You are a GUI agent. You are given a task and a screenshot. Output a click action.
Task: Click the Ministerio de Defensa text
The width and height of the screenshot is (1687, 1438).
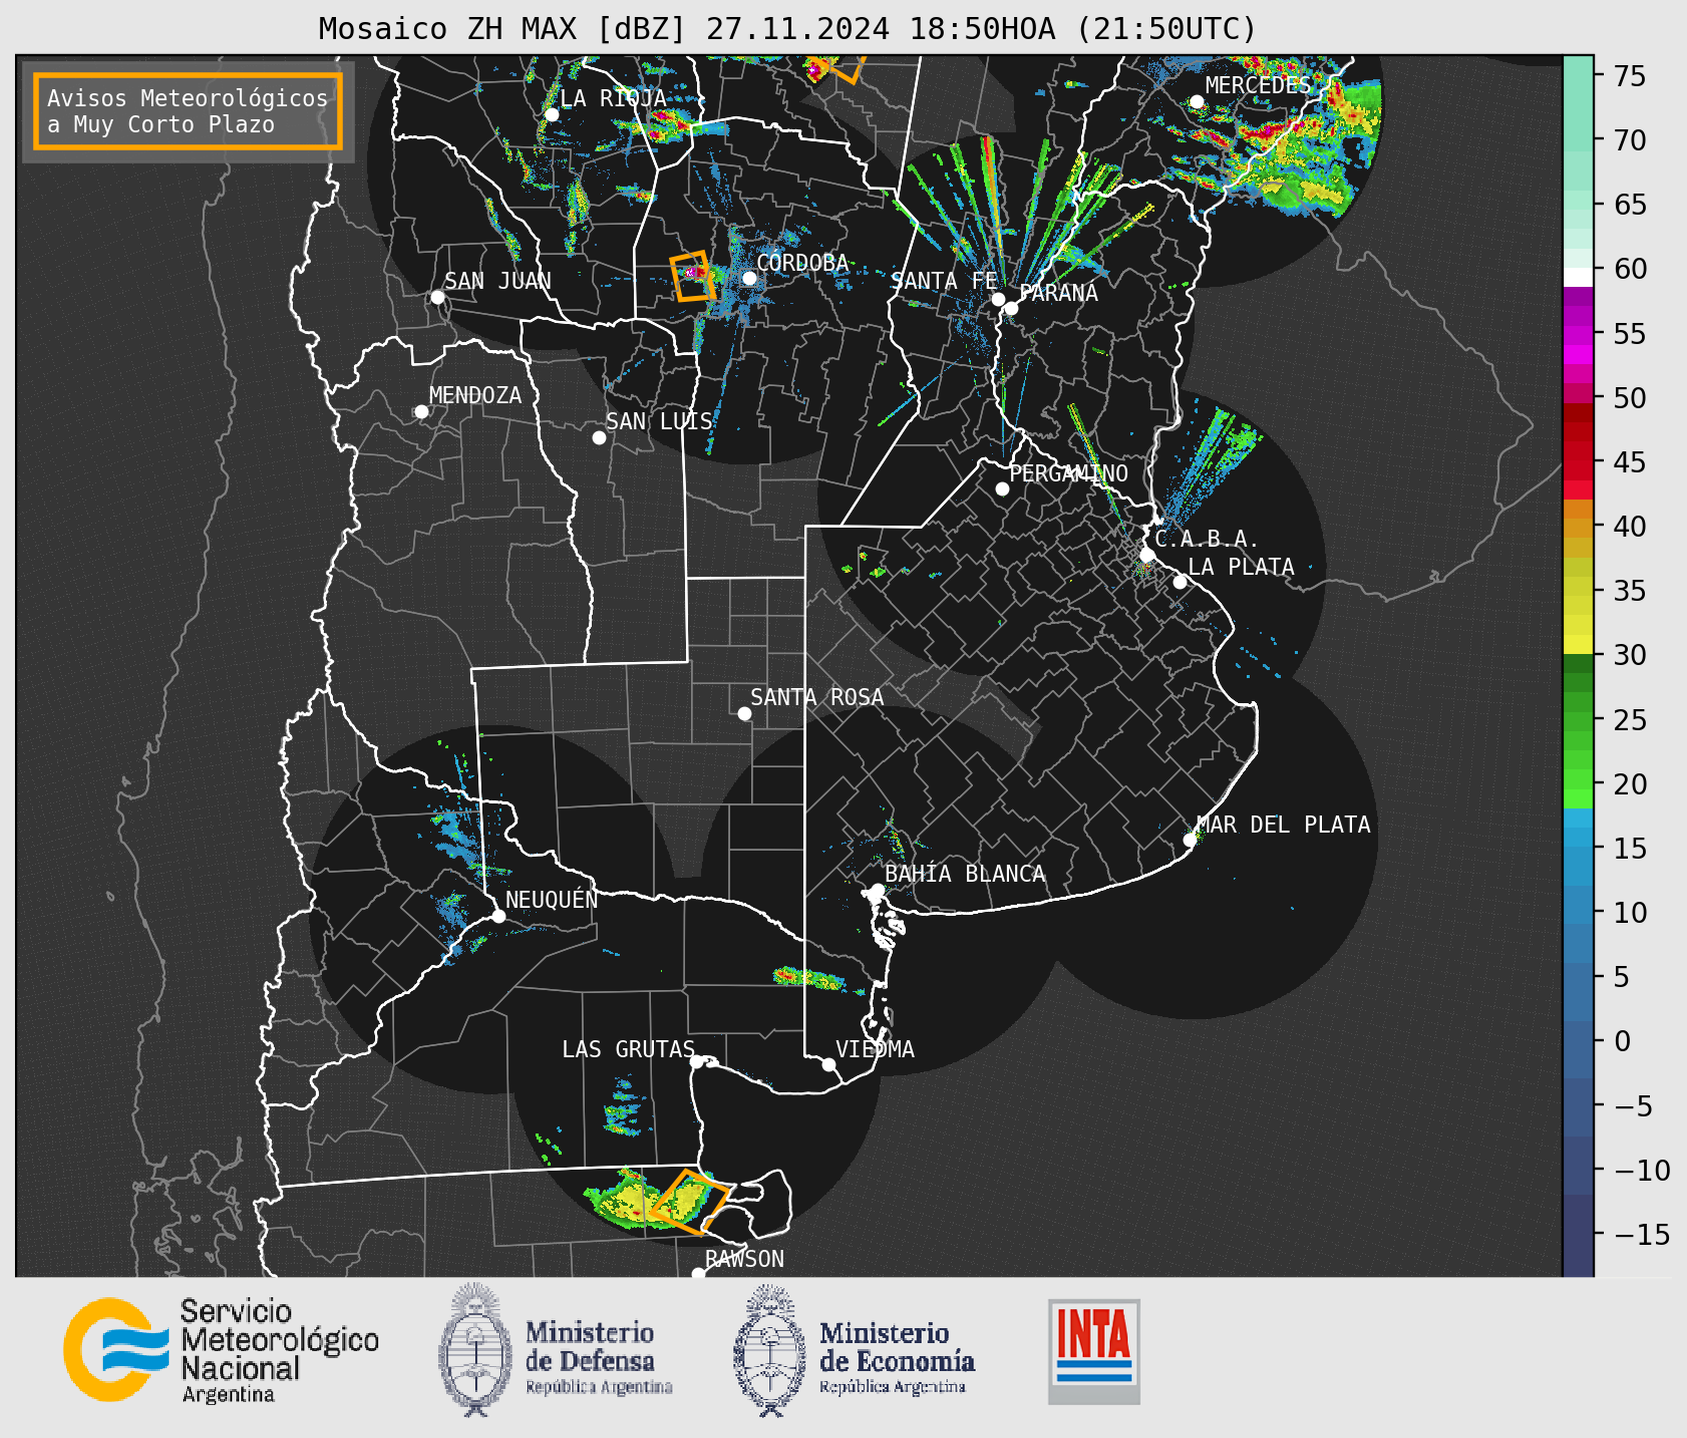tap(598, 1357)
